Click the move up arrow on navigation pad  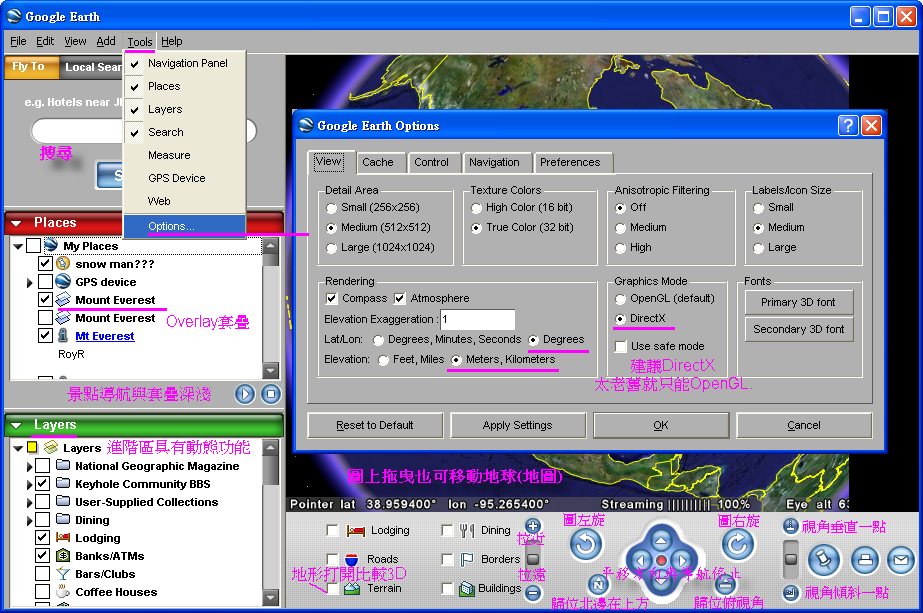click(661, 541)
